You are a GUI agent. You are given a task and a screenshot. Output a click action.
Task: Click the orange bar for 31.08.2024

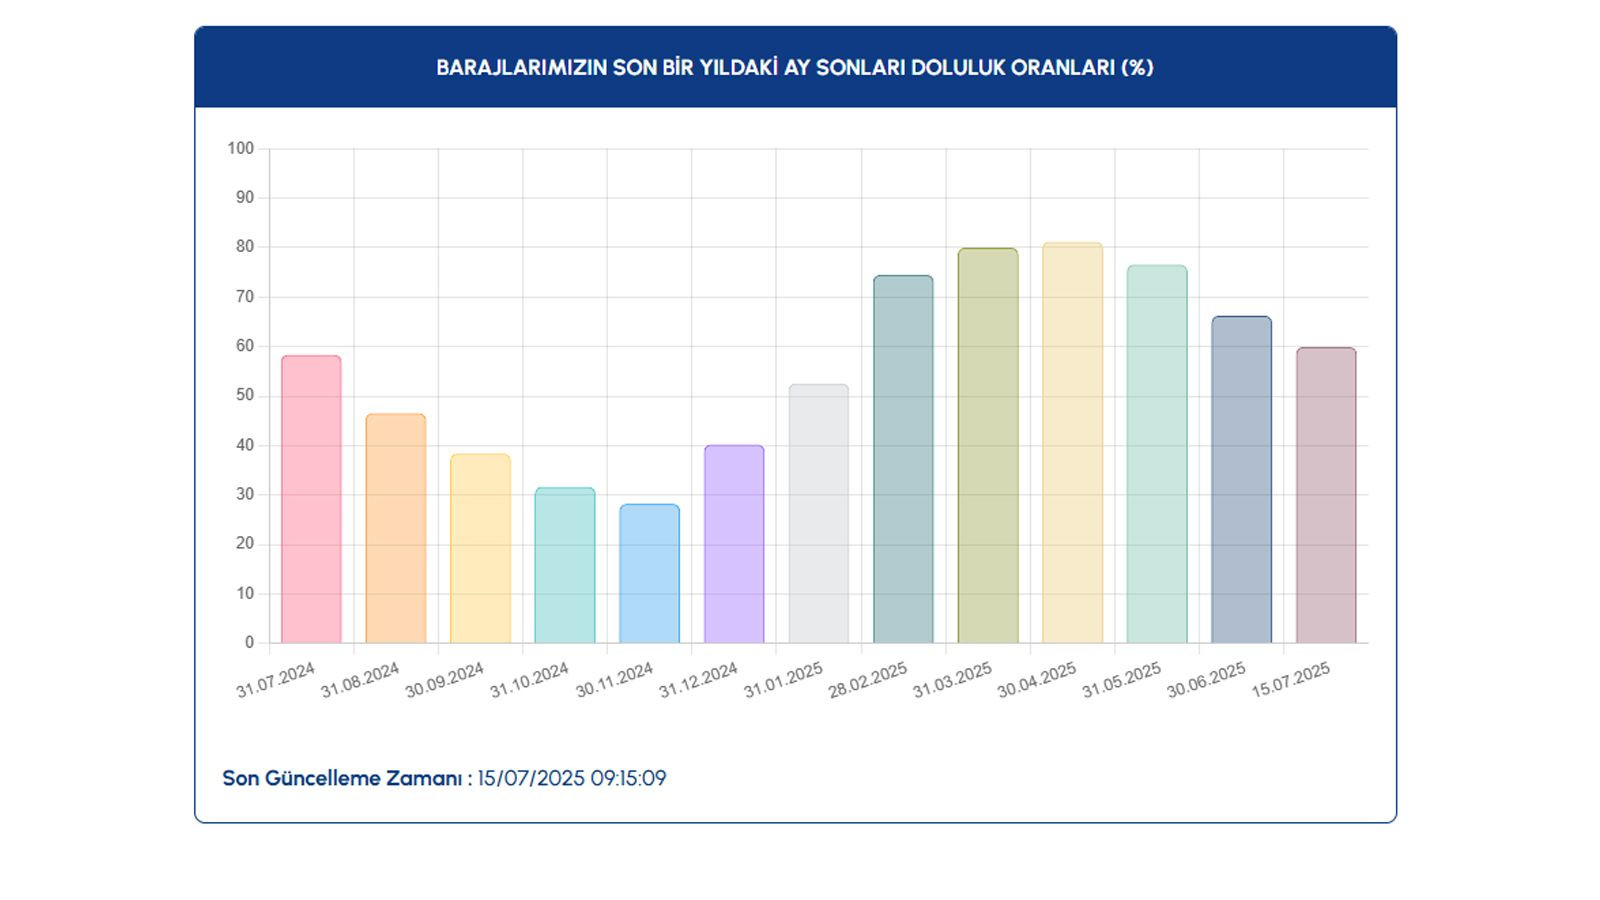[x=396, y=528]
